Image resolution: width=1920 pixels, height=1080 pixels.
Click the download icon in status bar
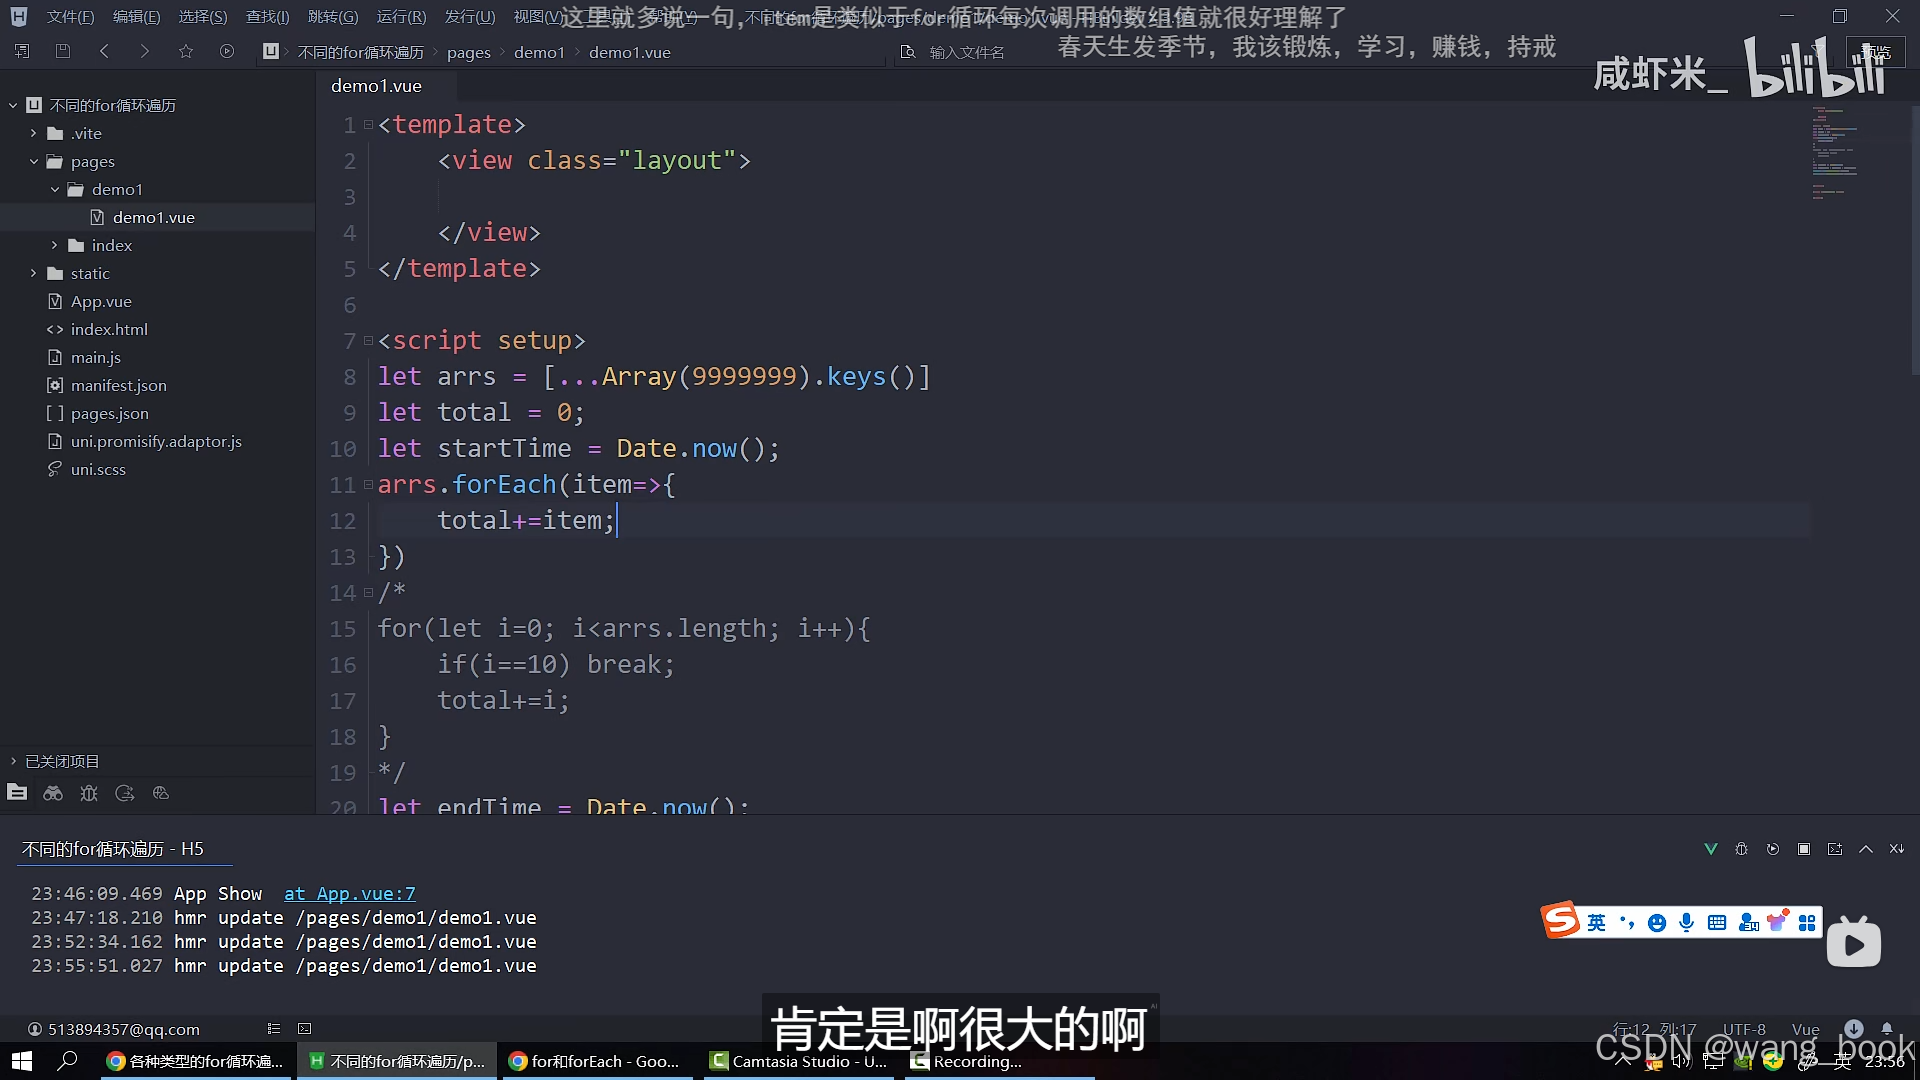1854,1029
